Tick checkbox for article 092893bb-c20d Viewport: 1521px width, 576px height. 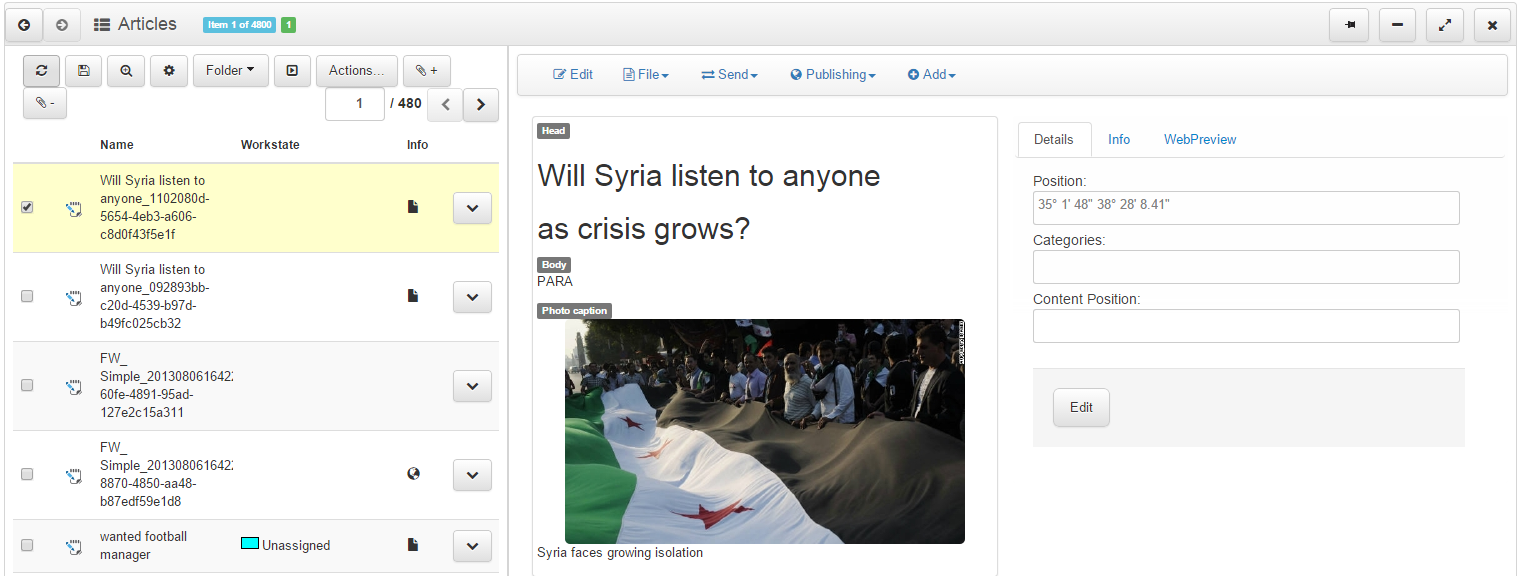click(x=27, y=296)
